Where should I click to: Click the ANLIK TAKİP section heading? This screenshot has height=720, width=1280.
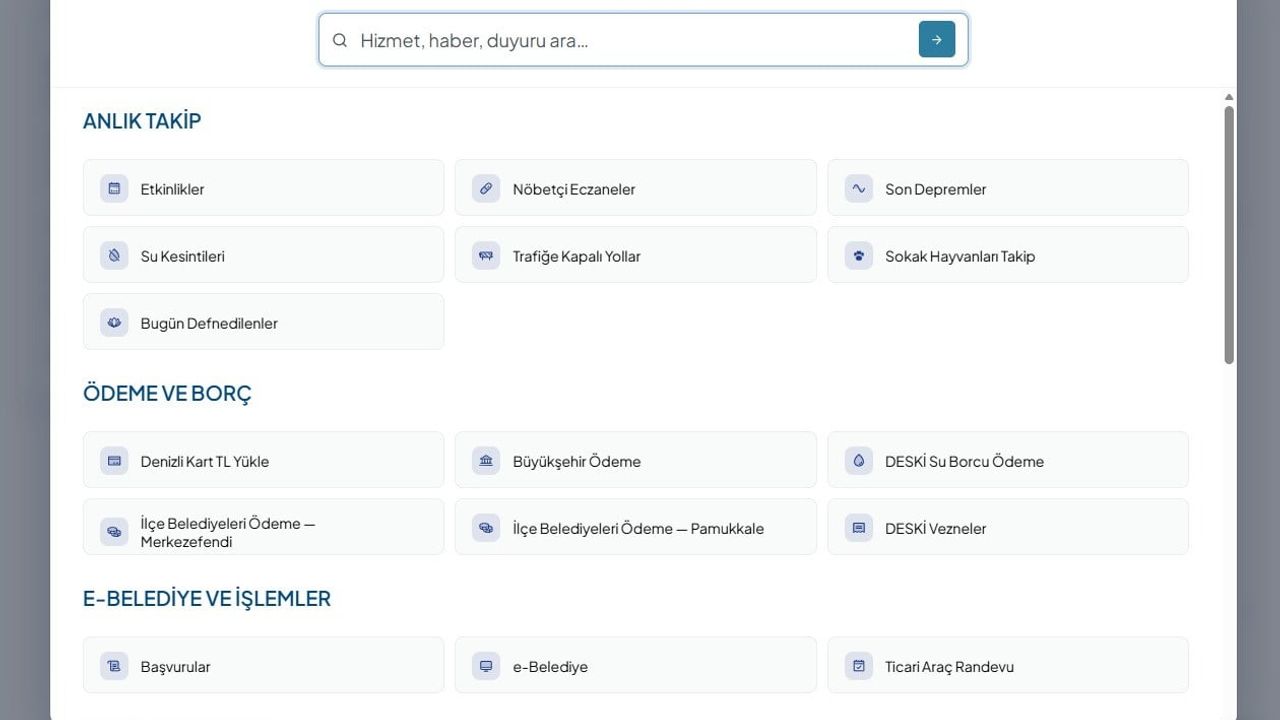(x=142, y=121)
